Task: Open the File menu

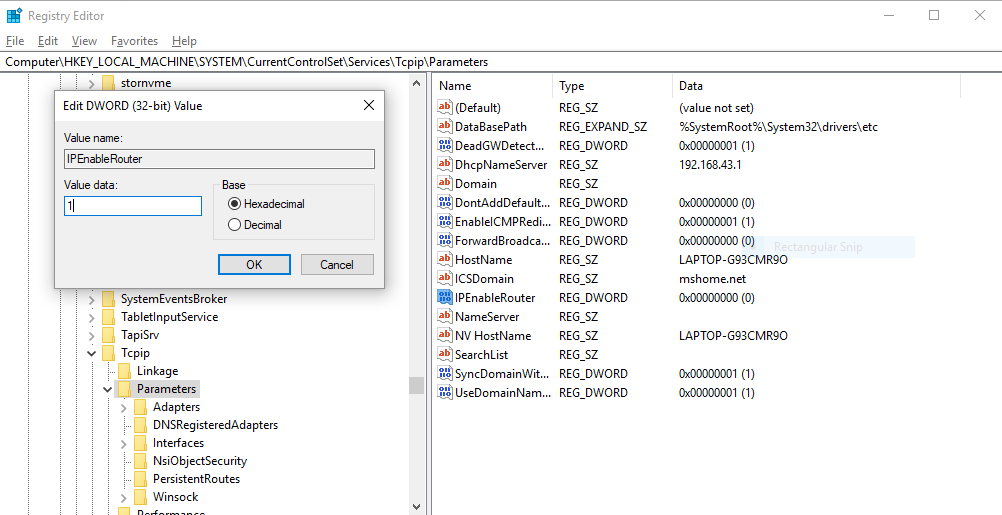Action: 15,41
